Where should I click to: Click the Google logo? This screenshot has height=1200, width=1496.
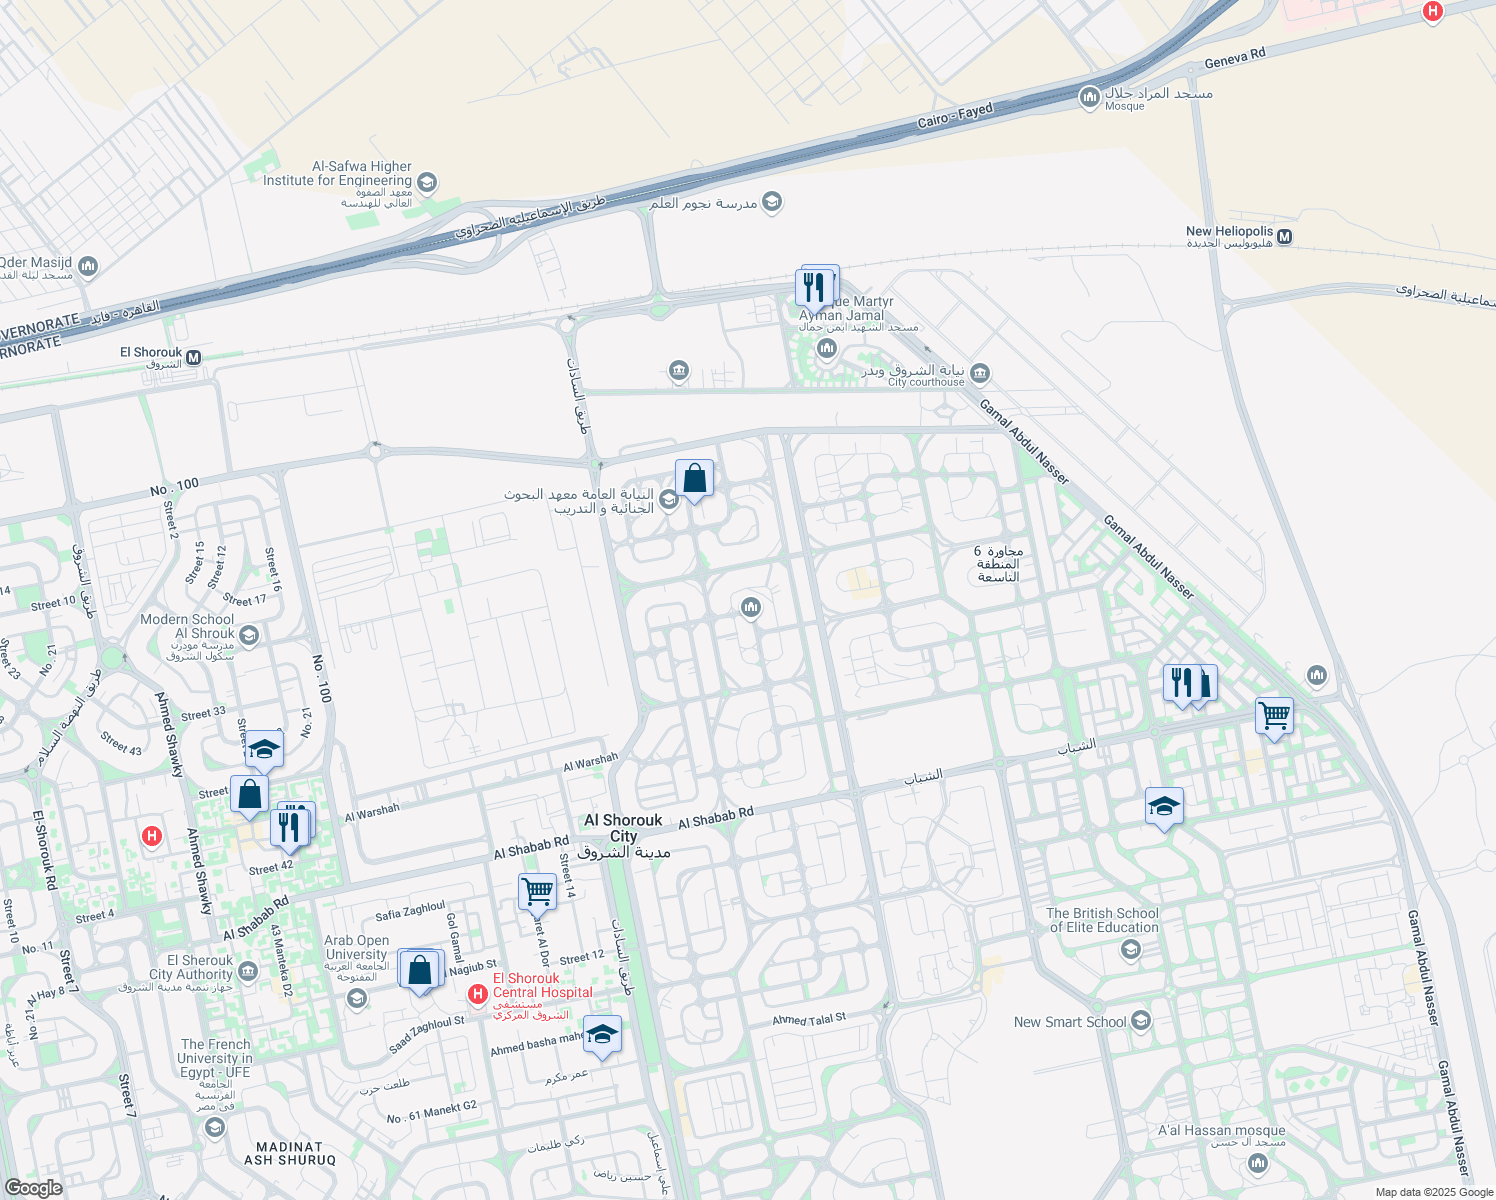[x=33, y=1187]
